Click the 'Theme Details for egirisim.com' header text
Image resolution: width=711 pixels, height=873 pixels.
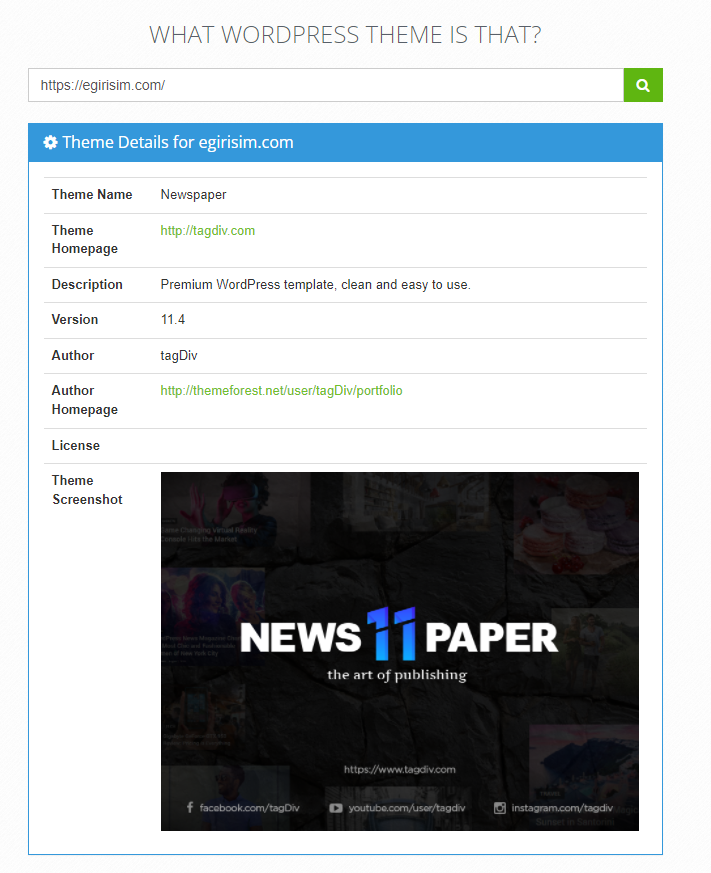pyautogui.click(x=178, y=143)
